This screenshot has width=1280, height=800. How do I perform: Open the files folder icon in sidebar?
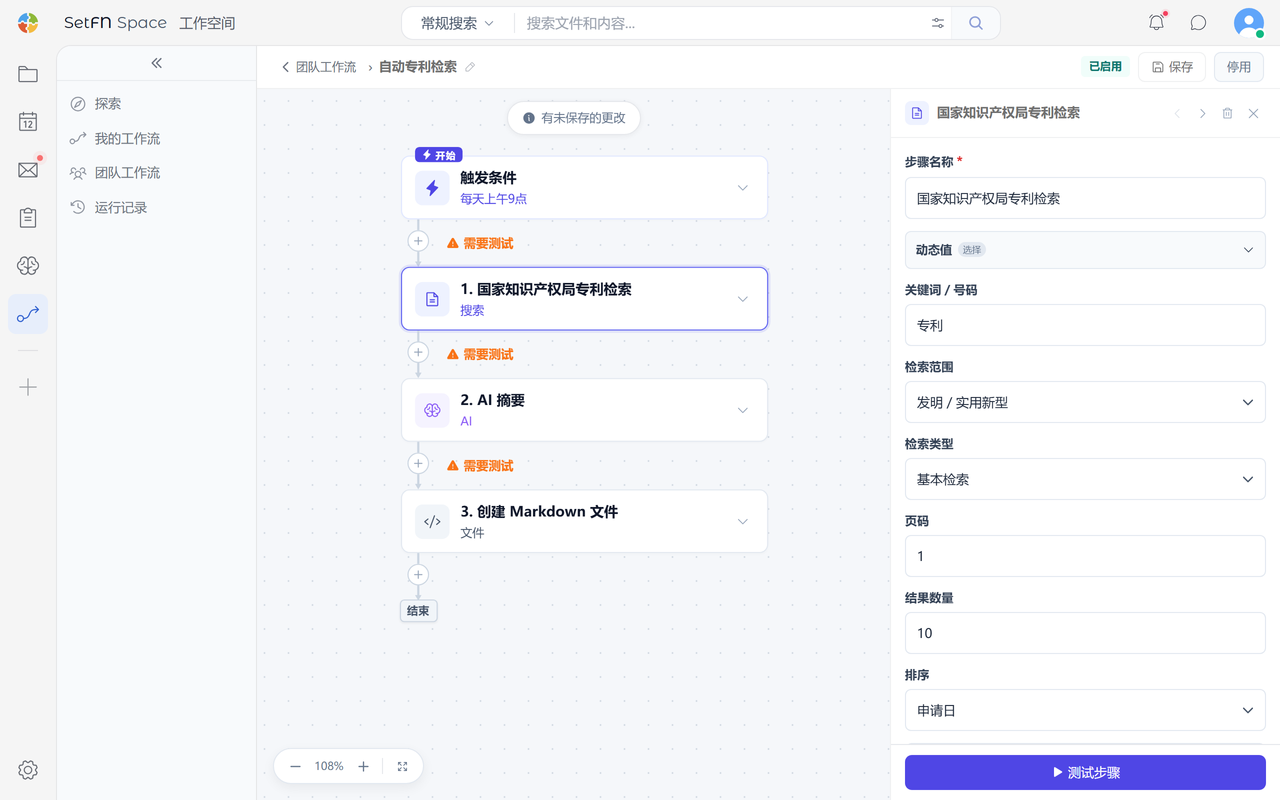point(28,74)
